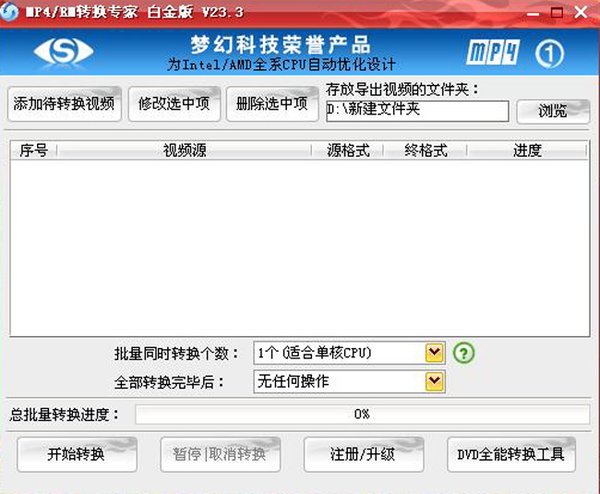Click the 暂停|取消转换 button
The height and width of the screenshot is (494, 600).
pos(220,455)
